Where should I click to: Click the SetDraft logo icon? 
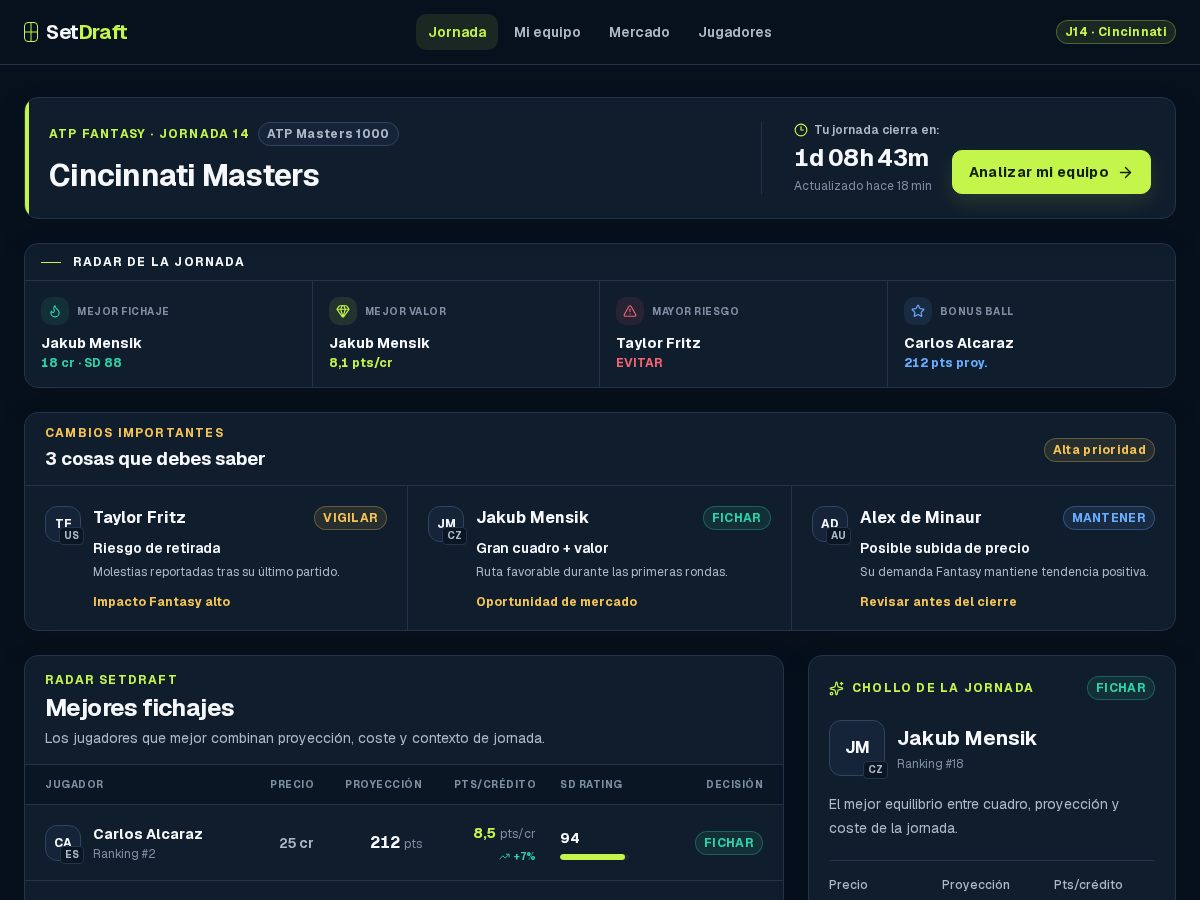pyautogui.click(x=31, y=32)
